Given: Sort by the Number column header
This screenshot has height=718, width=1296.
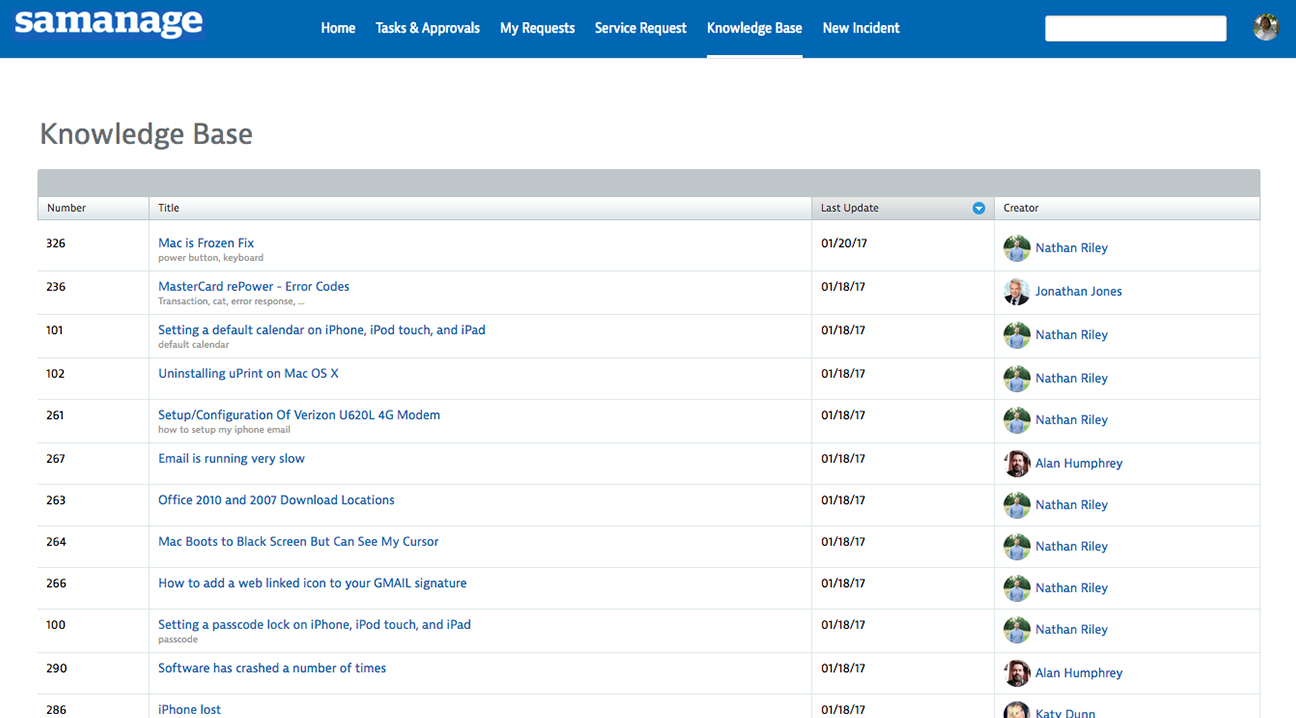Looking at the screenshot, I should click(x=93, y=208).
